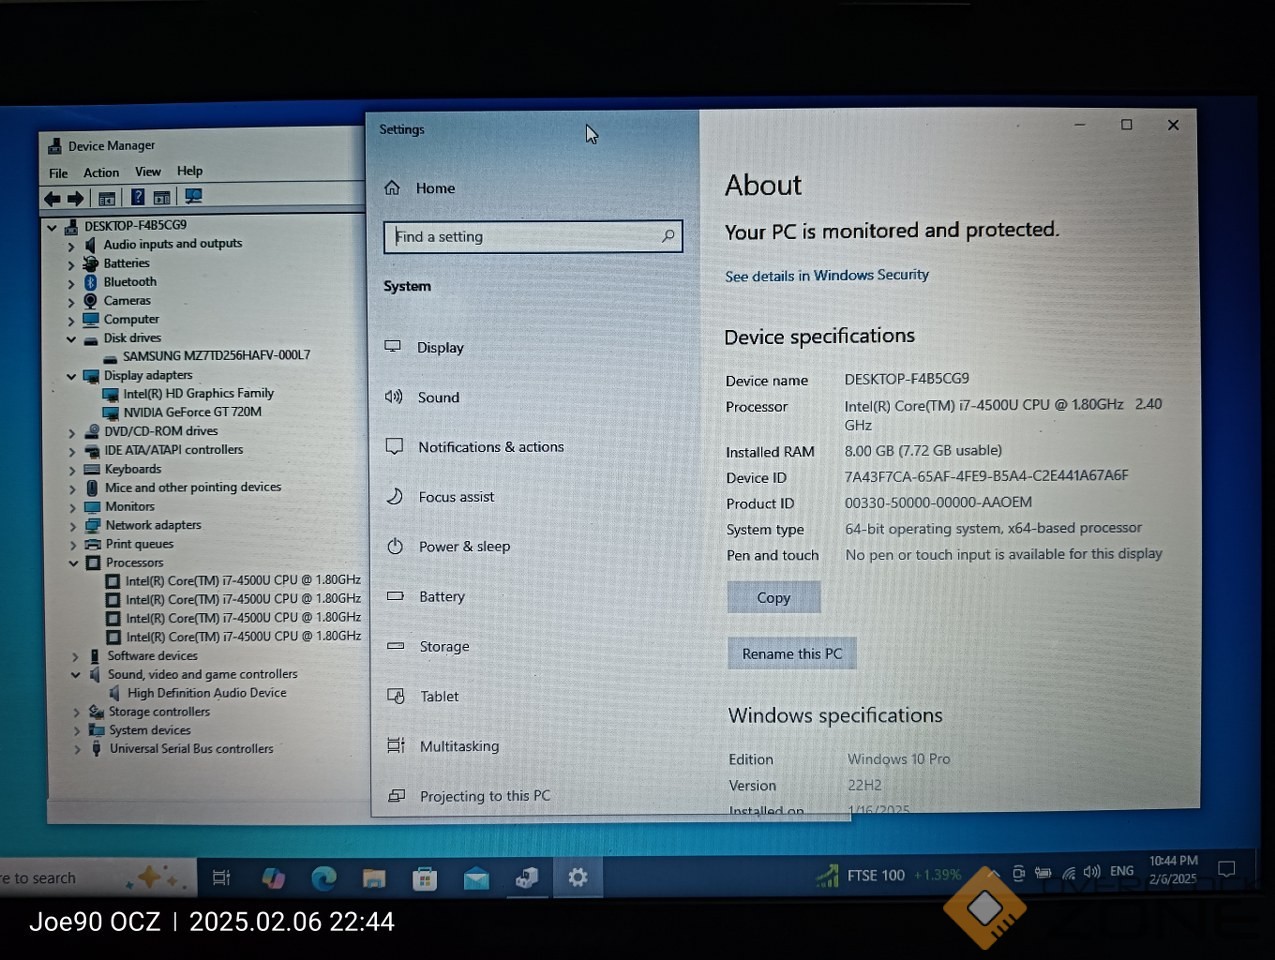Image resolution: width=1275 pixels, height=960 pixels.
Task: Open Microsoft Edge from the taskbar
Action: click(324, 878)
